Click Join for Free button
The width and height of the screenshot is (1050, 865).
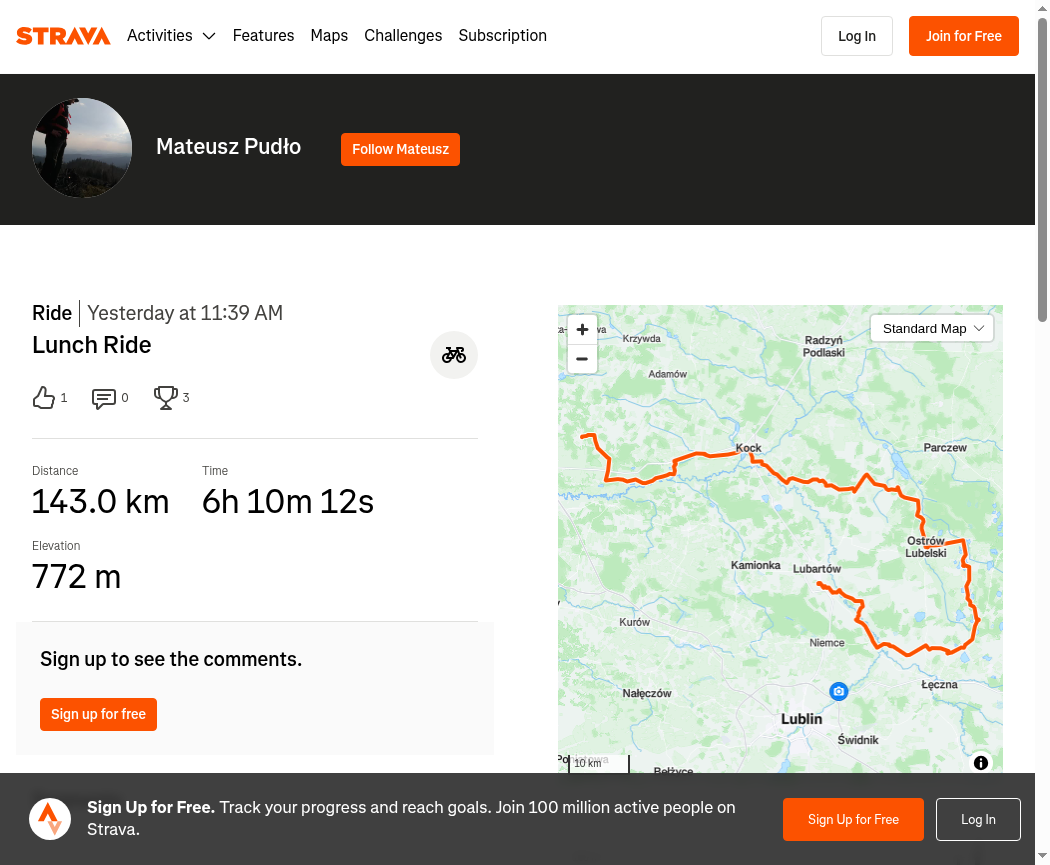click(x=964, y=36)
